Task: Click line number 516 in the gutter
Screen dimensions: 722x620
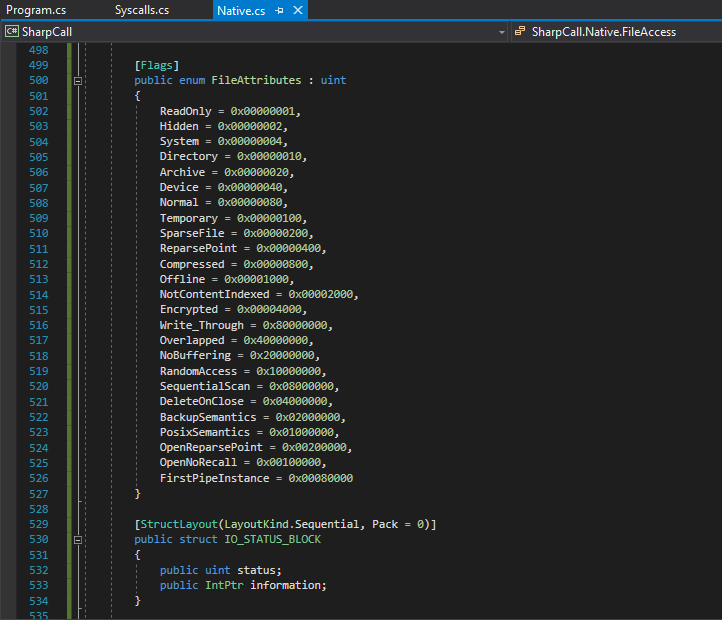Action: (39, 325)
